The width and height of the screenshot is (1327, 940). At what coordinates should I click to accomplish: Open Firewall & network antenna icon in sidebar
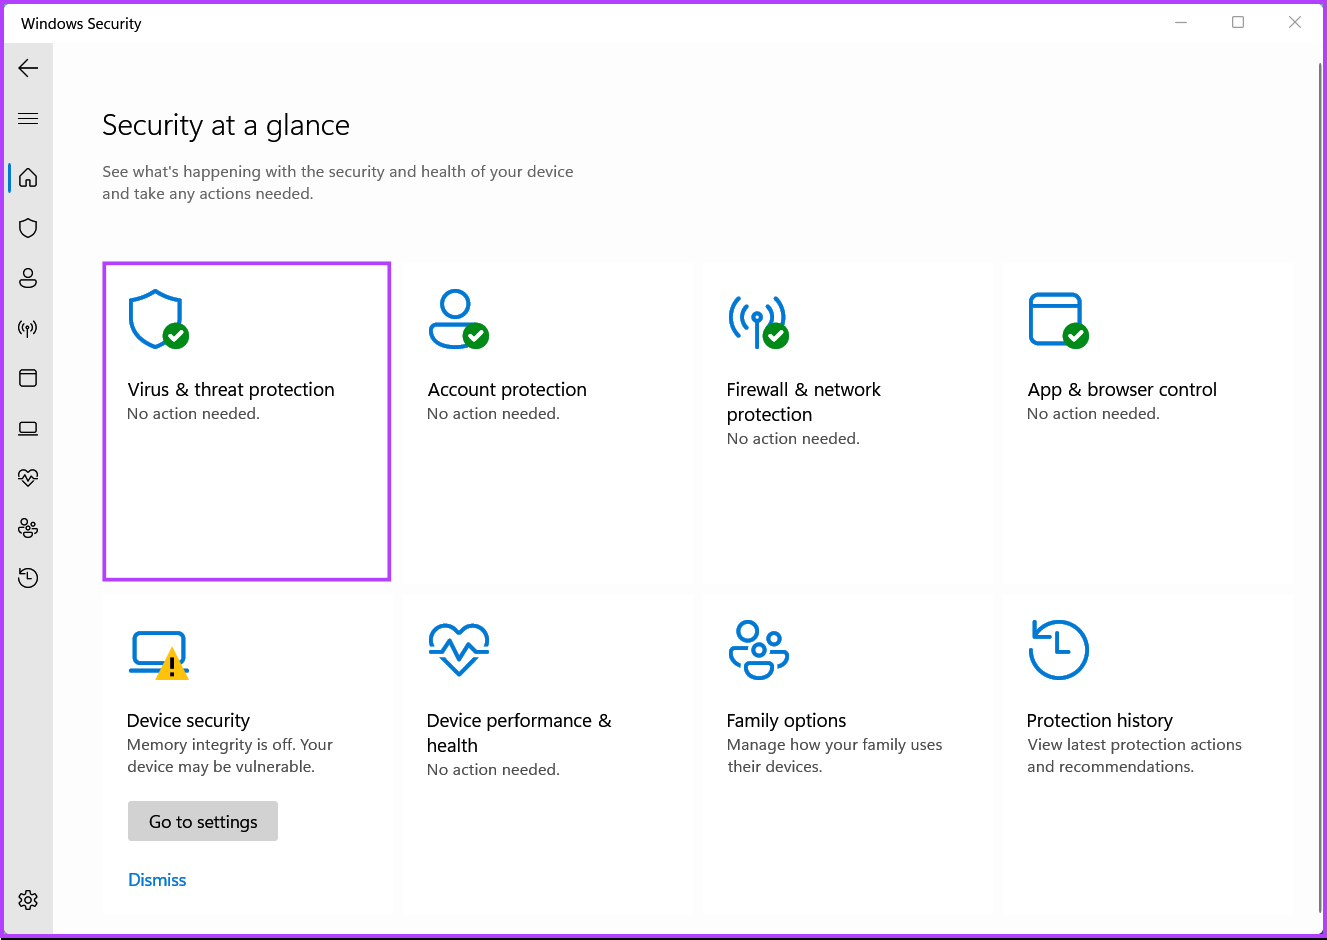coord(28,328)
